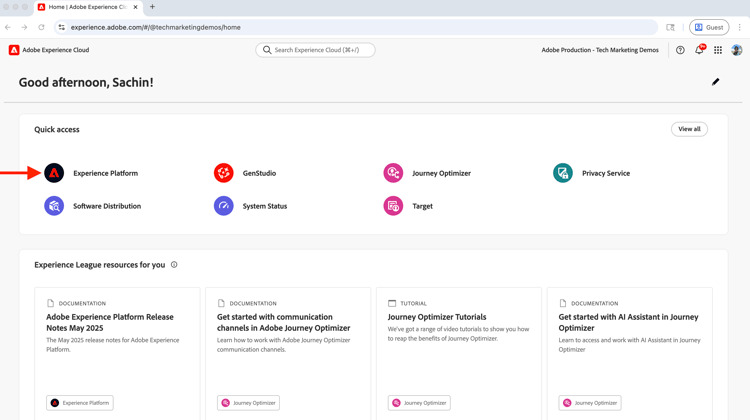Click the 'Quick access' heading
Image resolution: width=750 pixels, height=420 pixels.
pyautogui.click(x=56, y=129)
